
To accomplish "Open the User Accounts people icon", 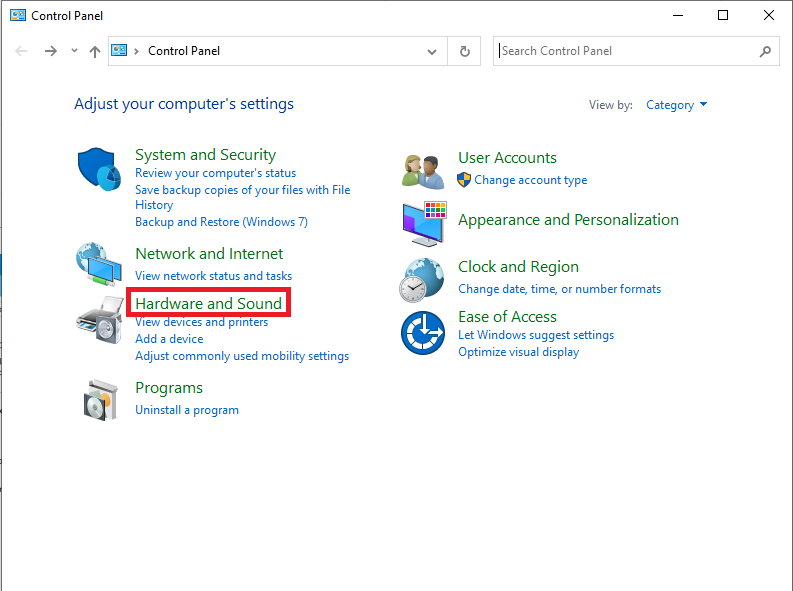I will point(423,172).
